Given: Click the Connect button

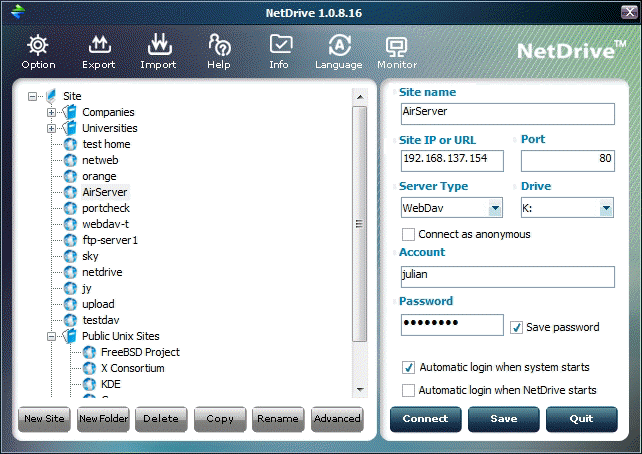Looking at the screenshot, I should (425, 419).
